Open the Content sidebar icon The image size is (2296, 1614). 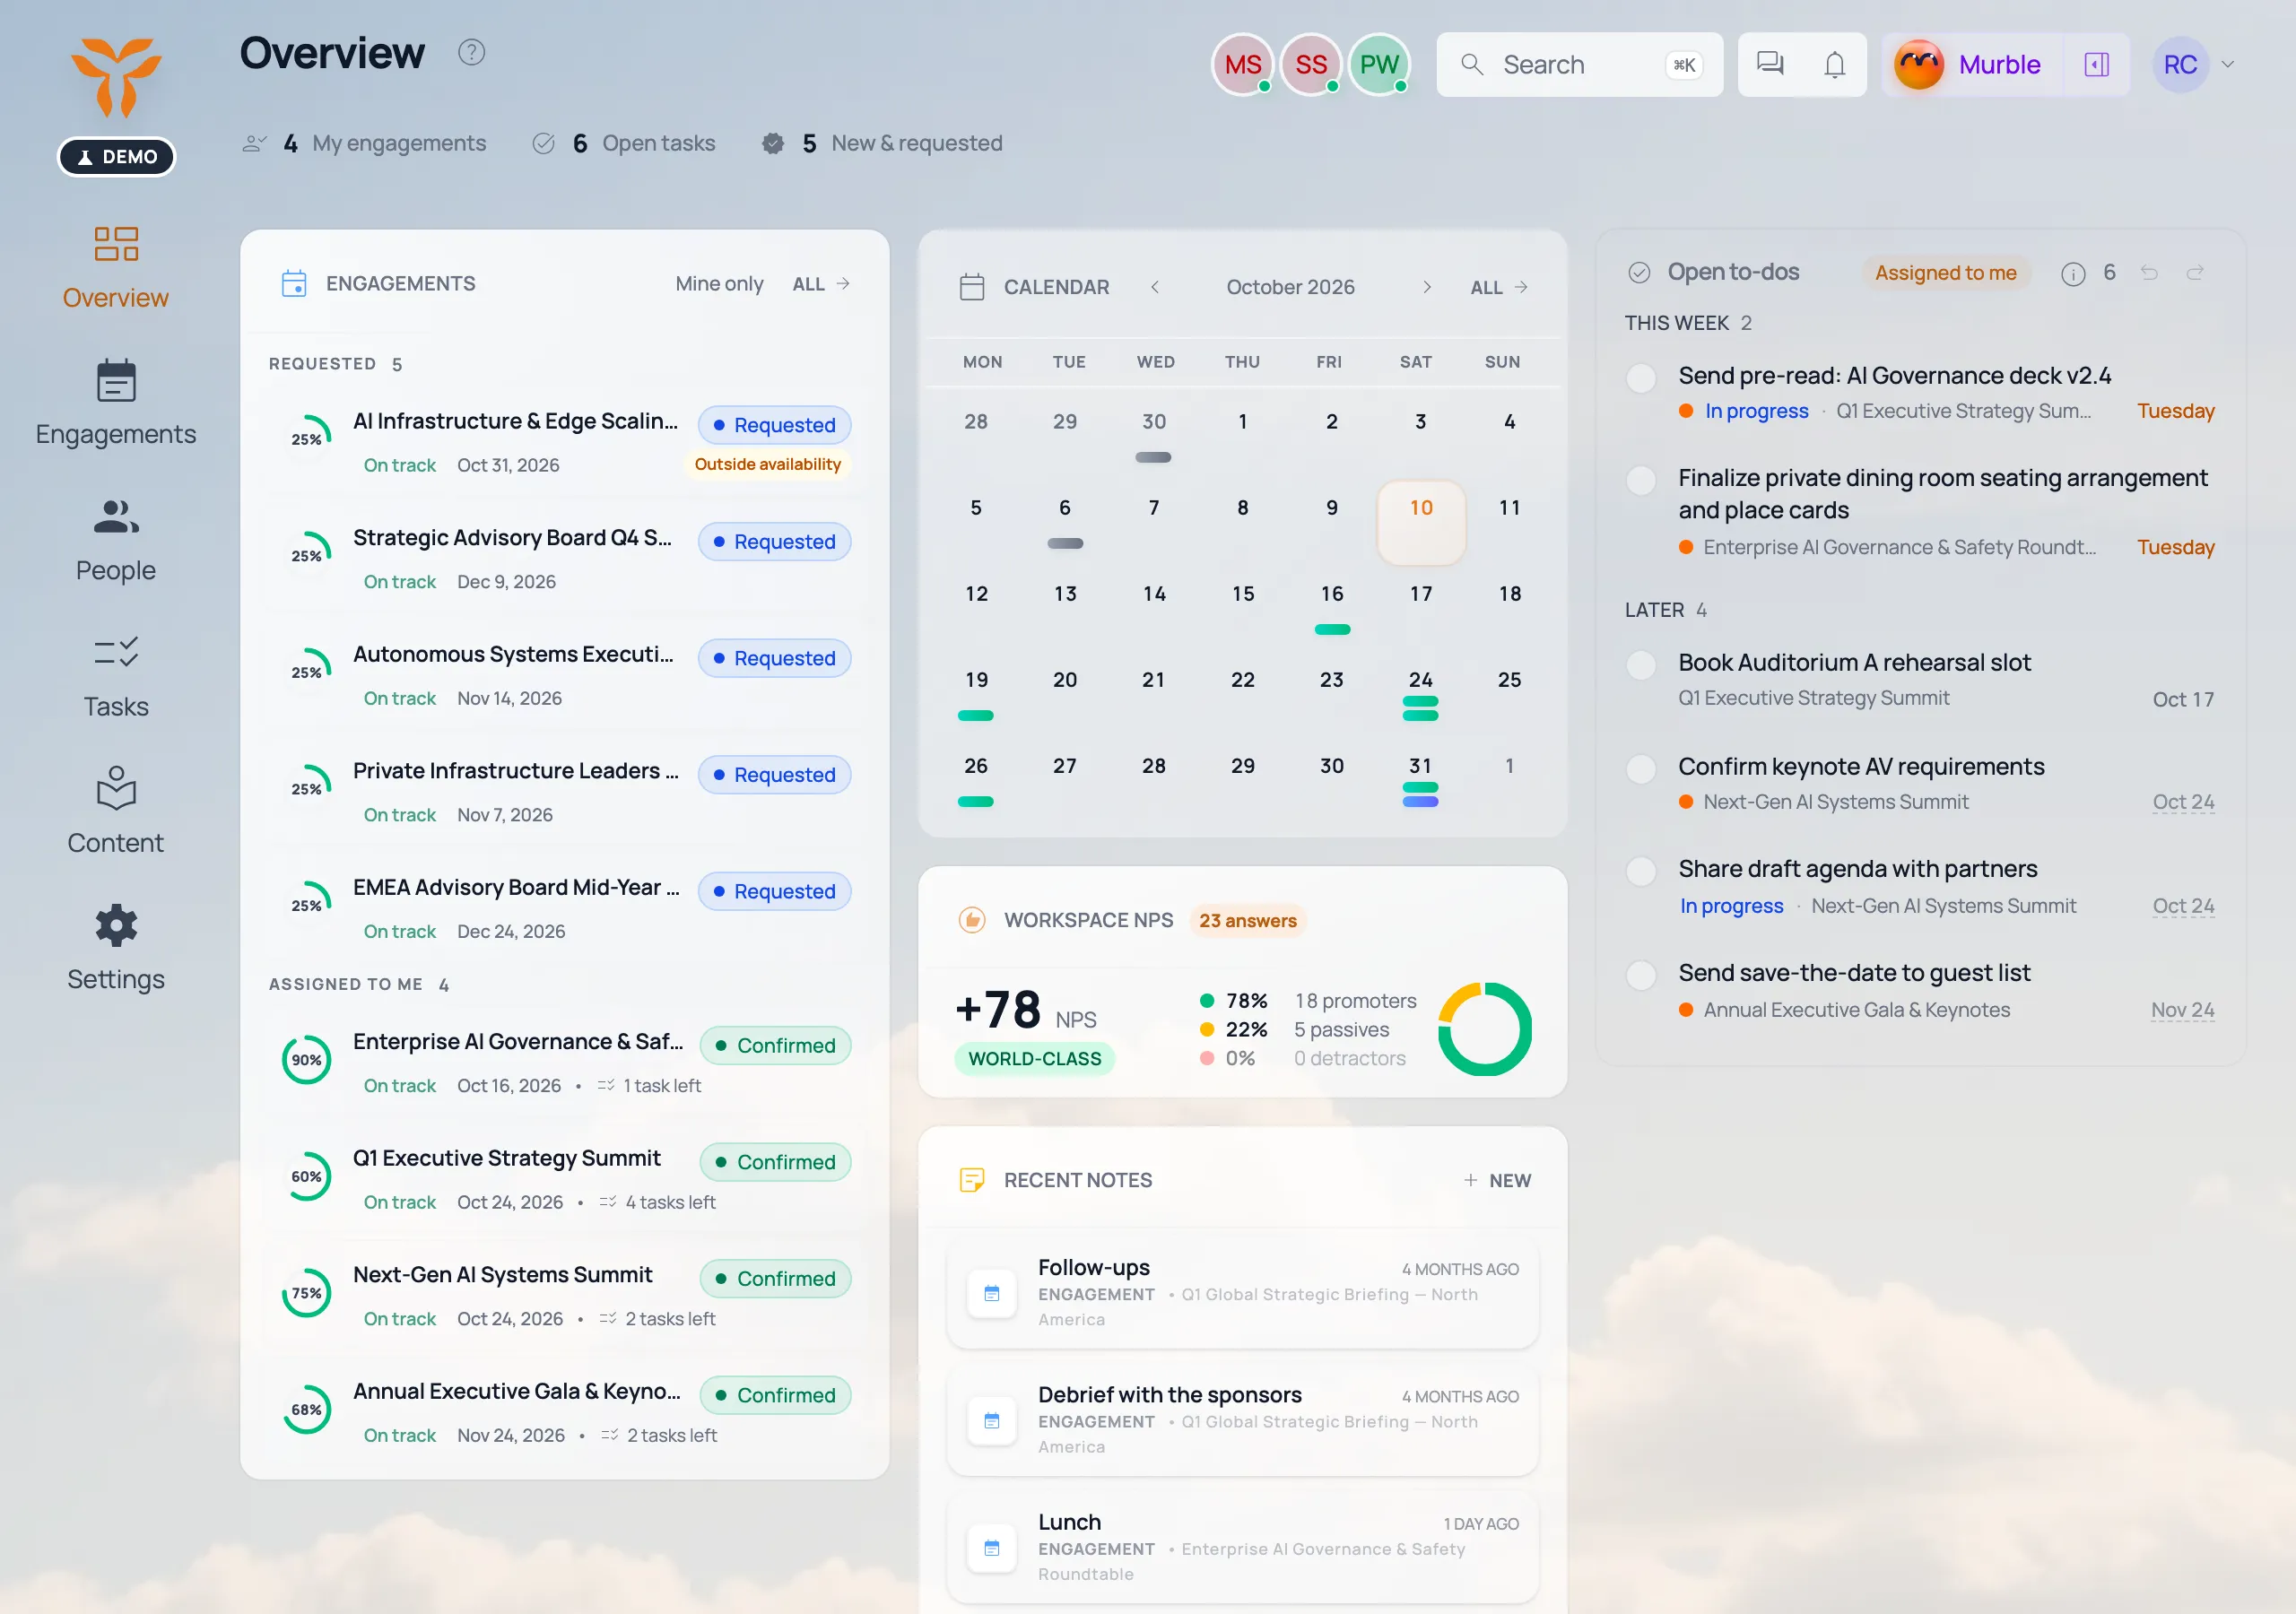pyautogui.click(x=116, y=788)
